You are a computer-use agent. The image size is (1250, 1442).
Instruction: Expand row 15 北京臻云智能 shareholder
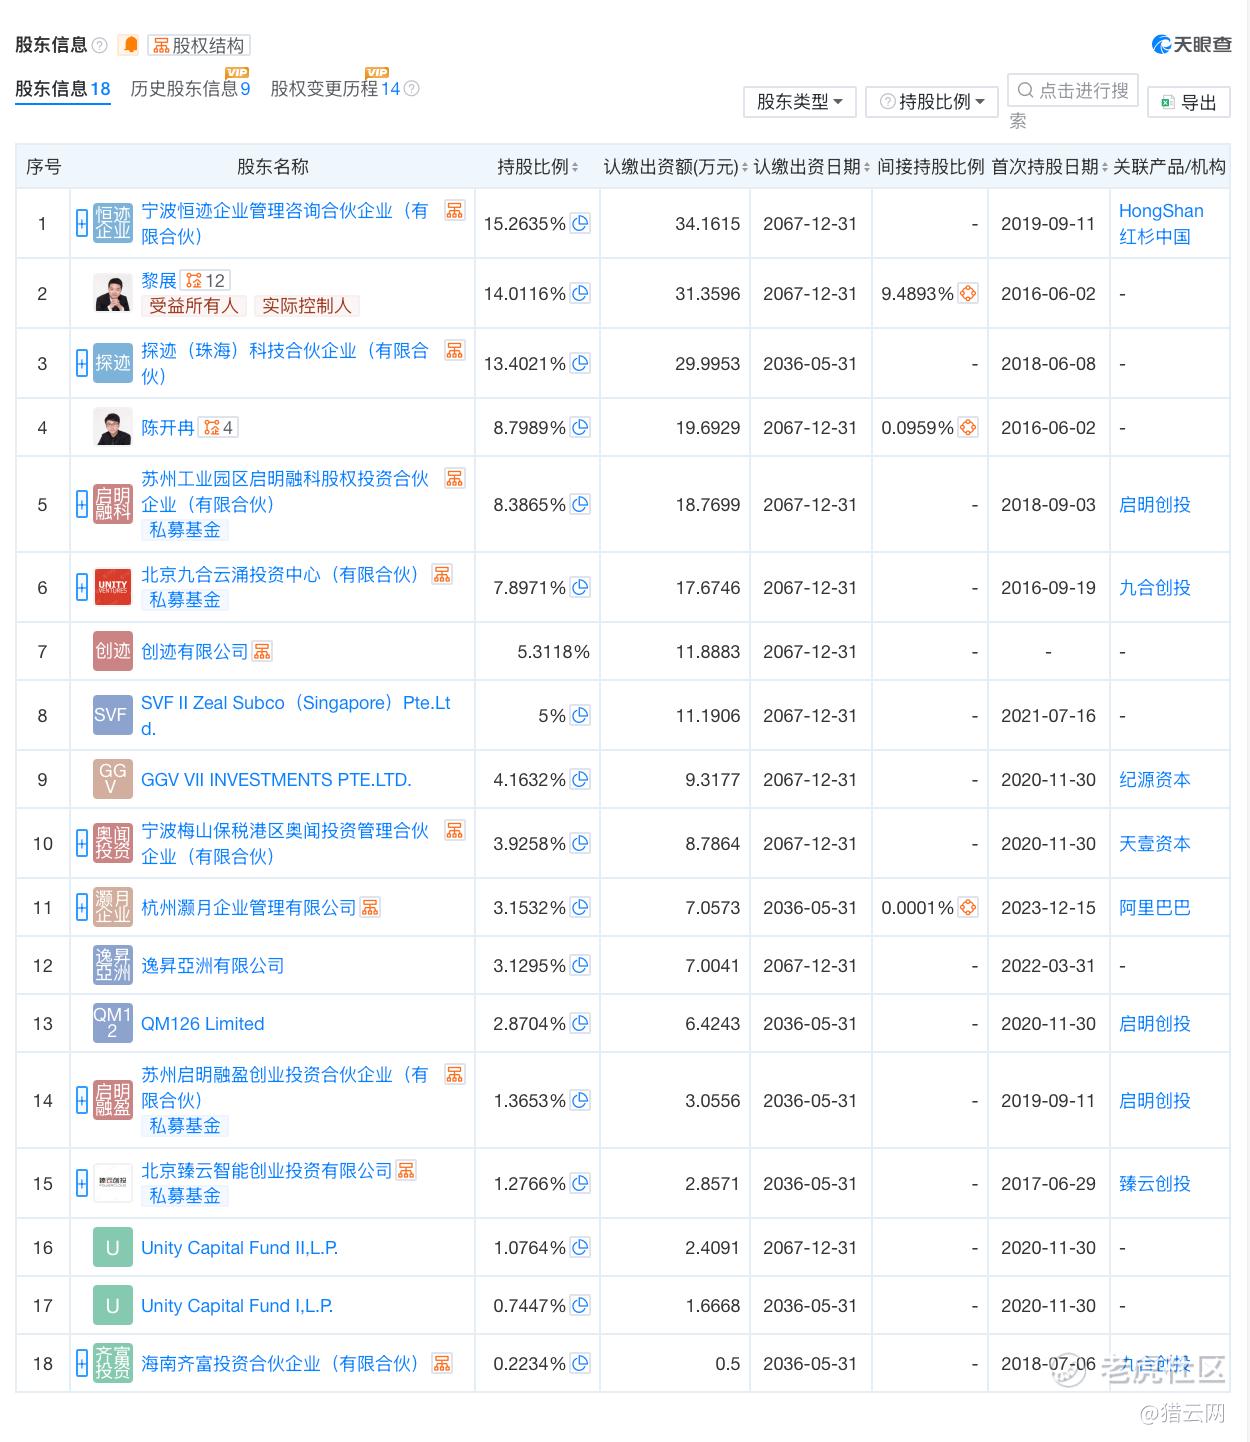tap(82, 1184)
